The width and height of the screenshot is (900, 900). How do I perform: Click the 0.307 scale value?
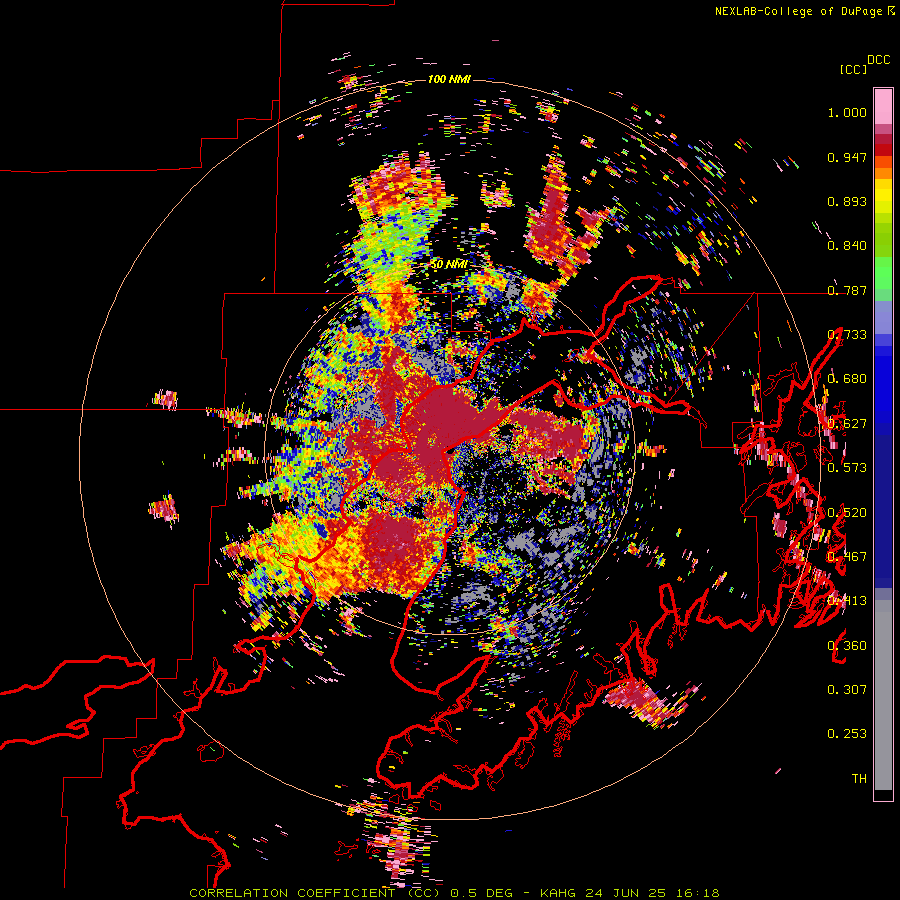[x=847, y=689]
